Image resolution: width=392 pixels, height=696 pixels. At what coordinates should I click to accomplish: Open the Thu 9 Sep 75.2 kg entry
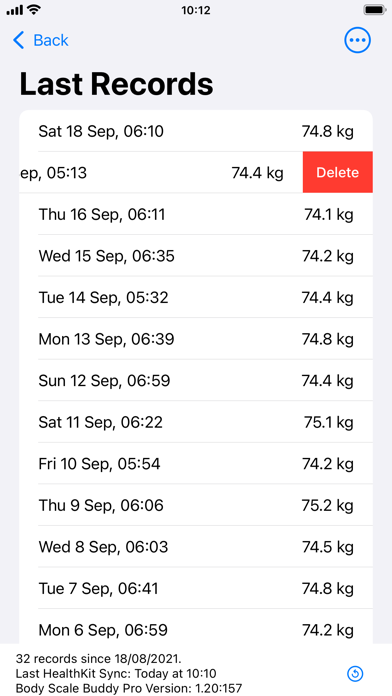196,505
